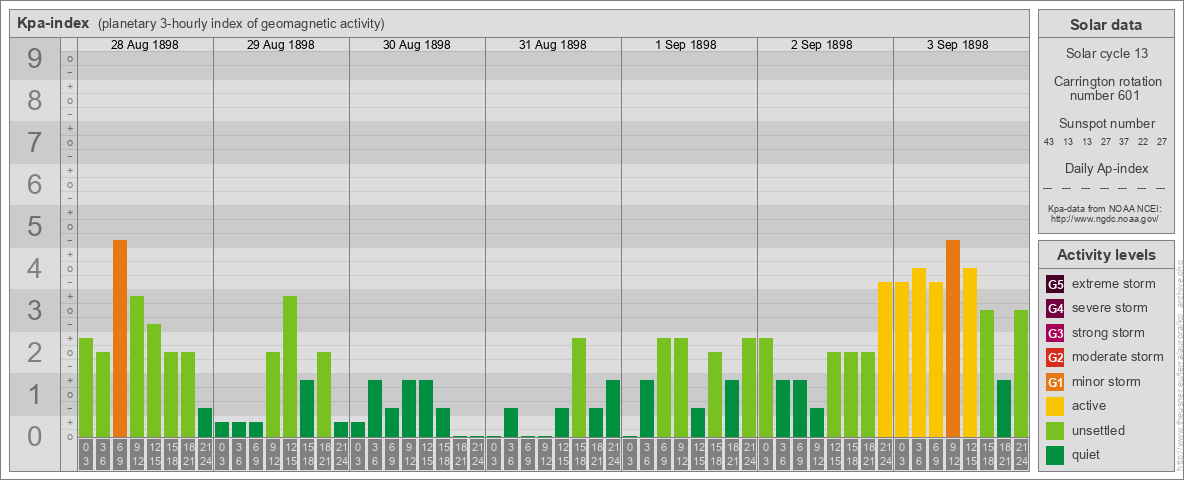Click the light green unsettled swatch
This screenshot has height=480, width=1184.
click(x=1055, y=430)
